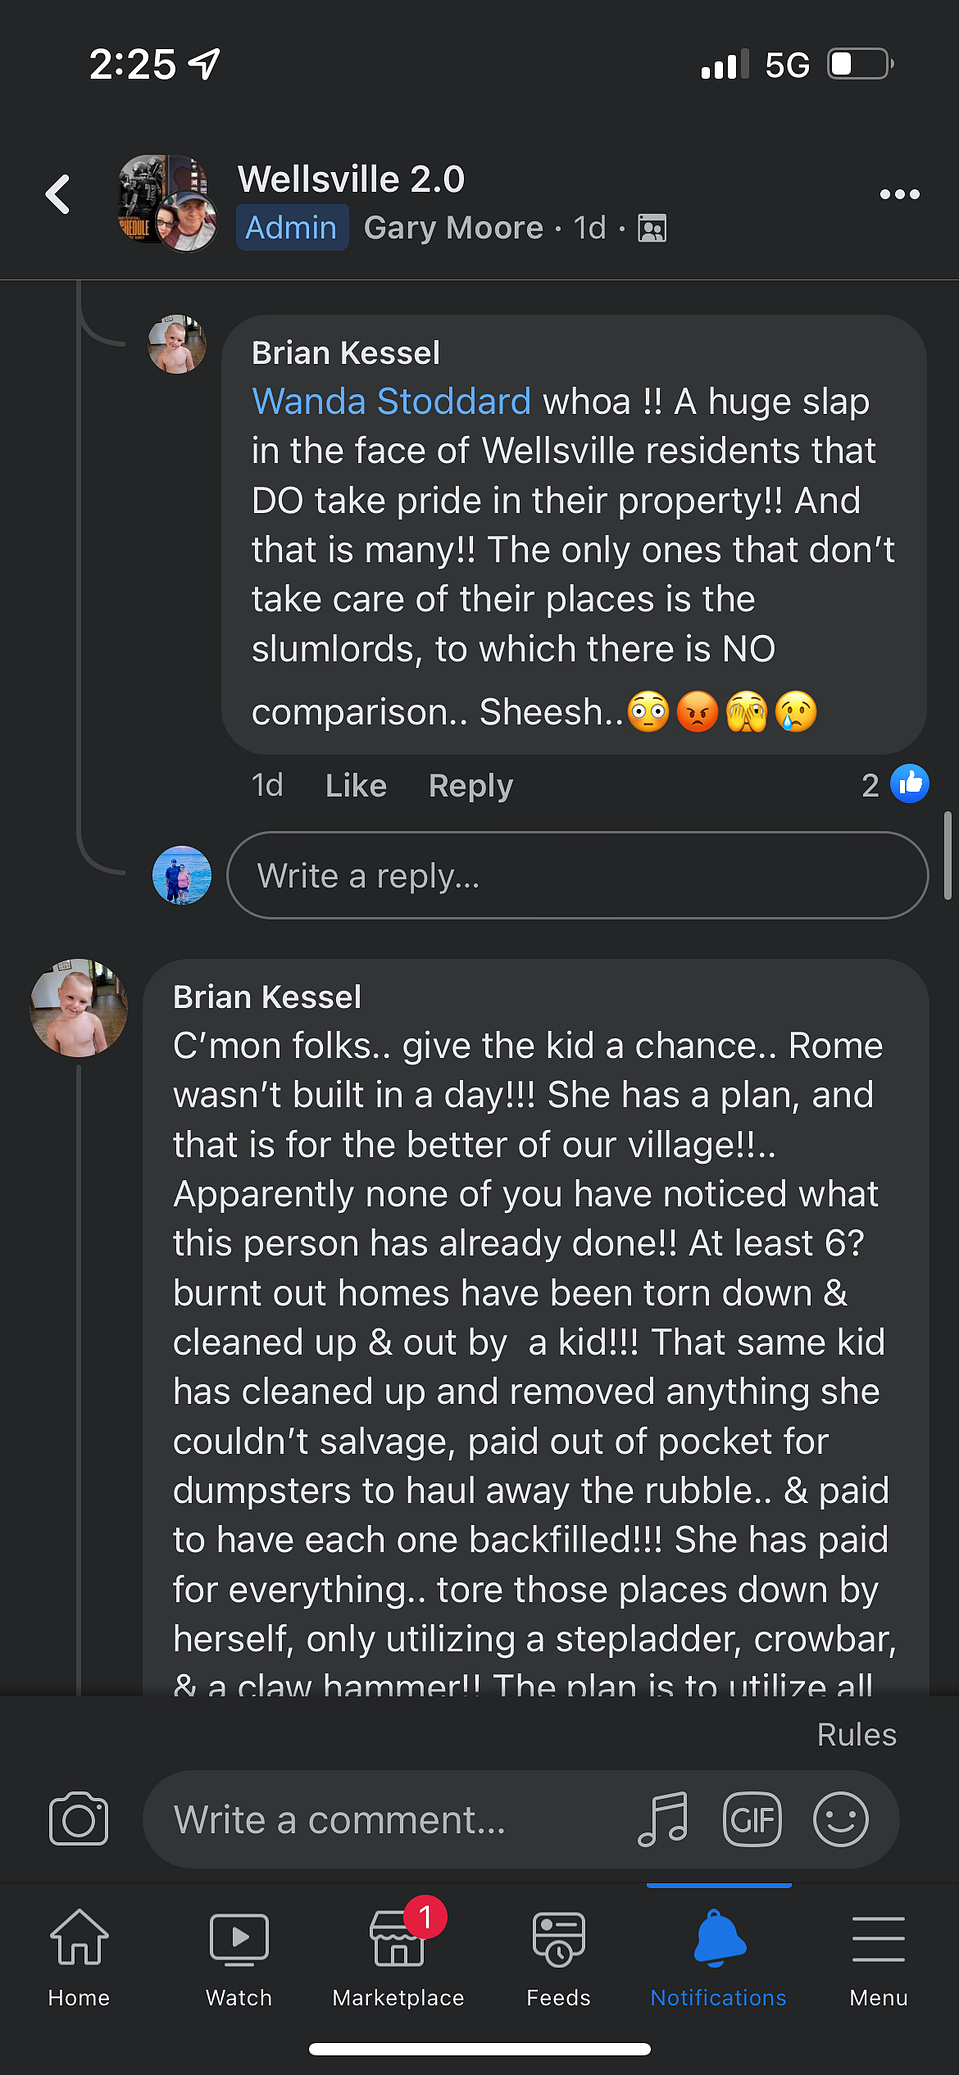The width and height of the screenshot is (959, 2075).
Task: Open the GIF picker in comment box
Action: (x=752, y=1819)
